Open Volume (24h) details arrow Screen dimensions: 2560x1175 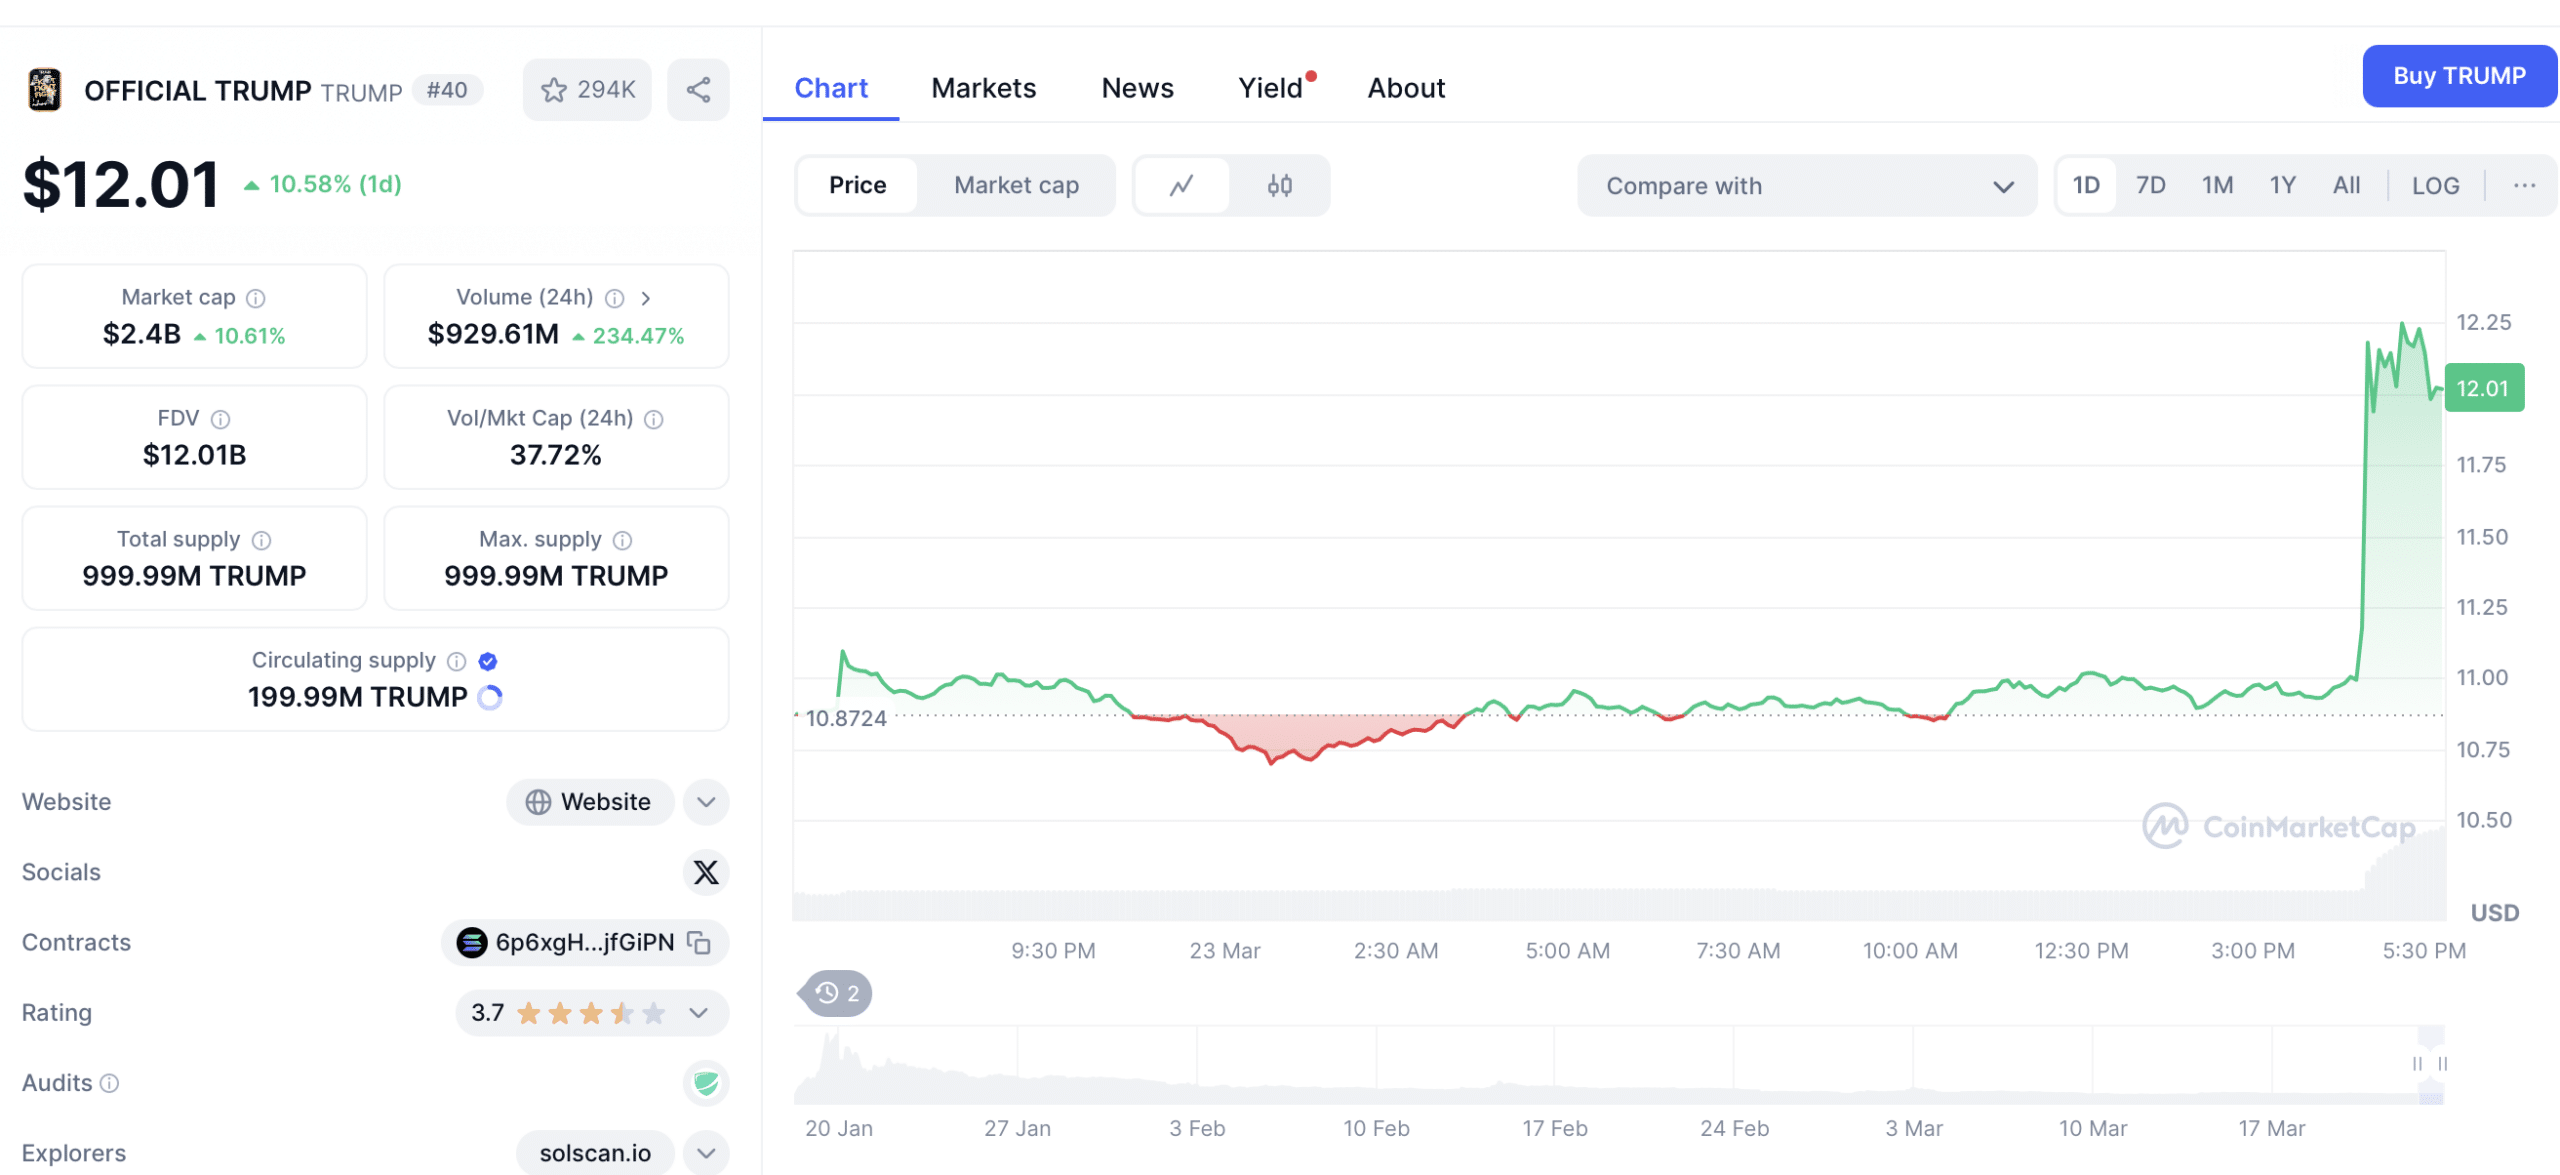click(x=646, y=298)
